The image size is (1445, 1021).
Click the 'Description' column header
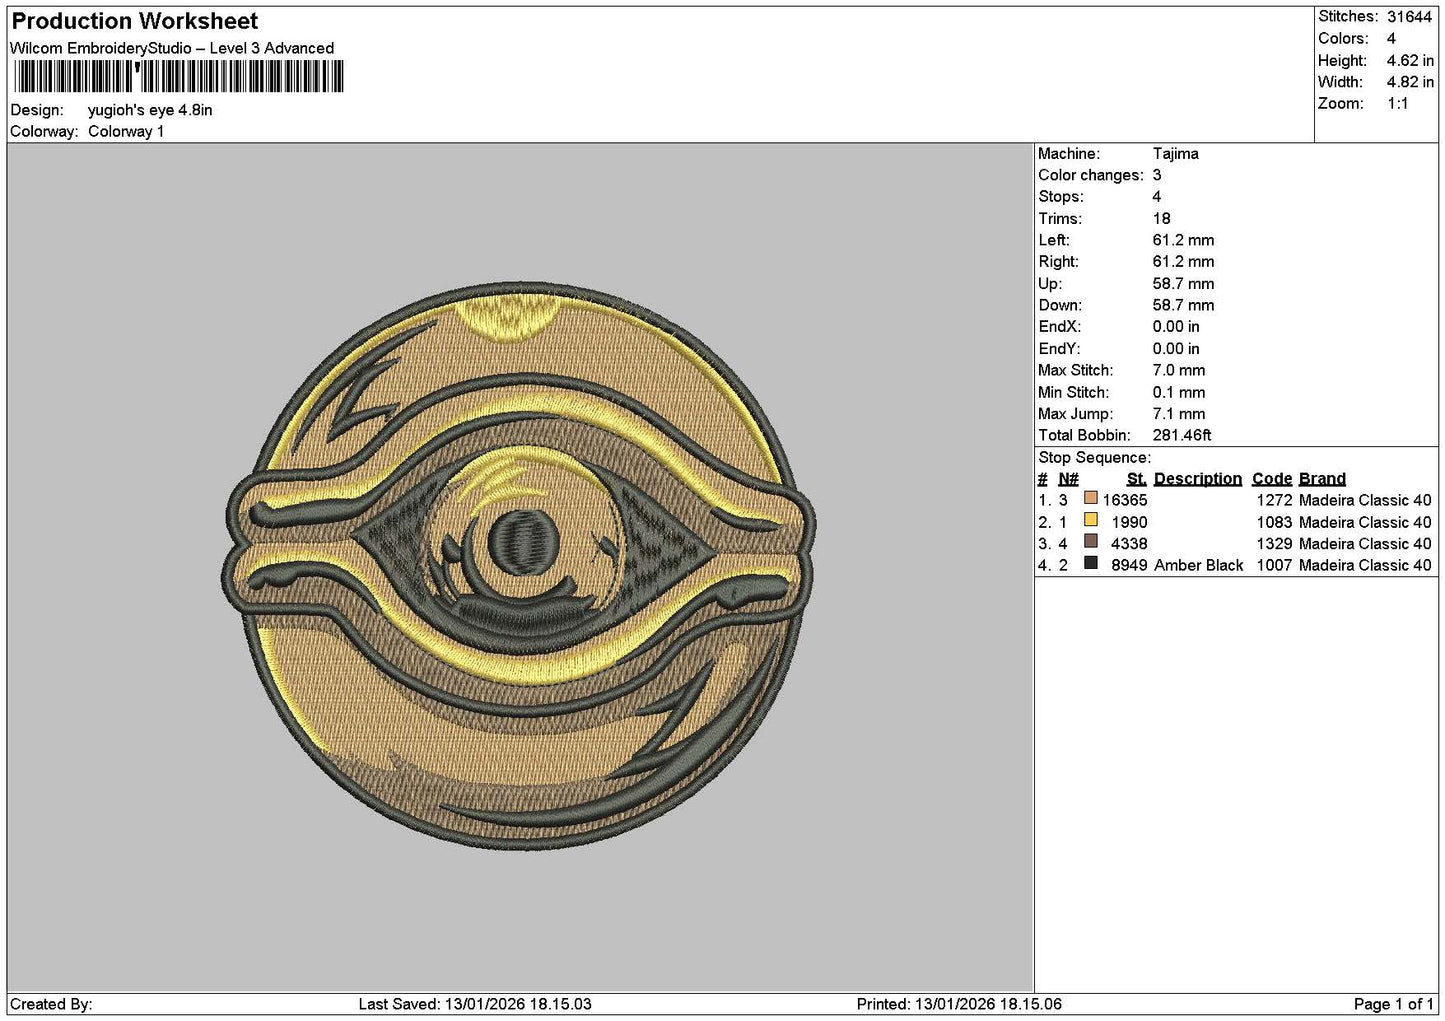pyautogui.click(x=1197, y=479)
